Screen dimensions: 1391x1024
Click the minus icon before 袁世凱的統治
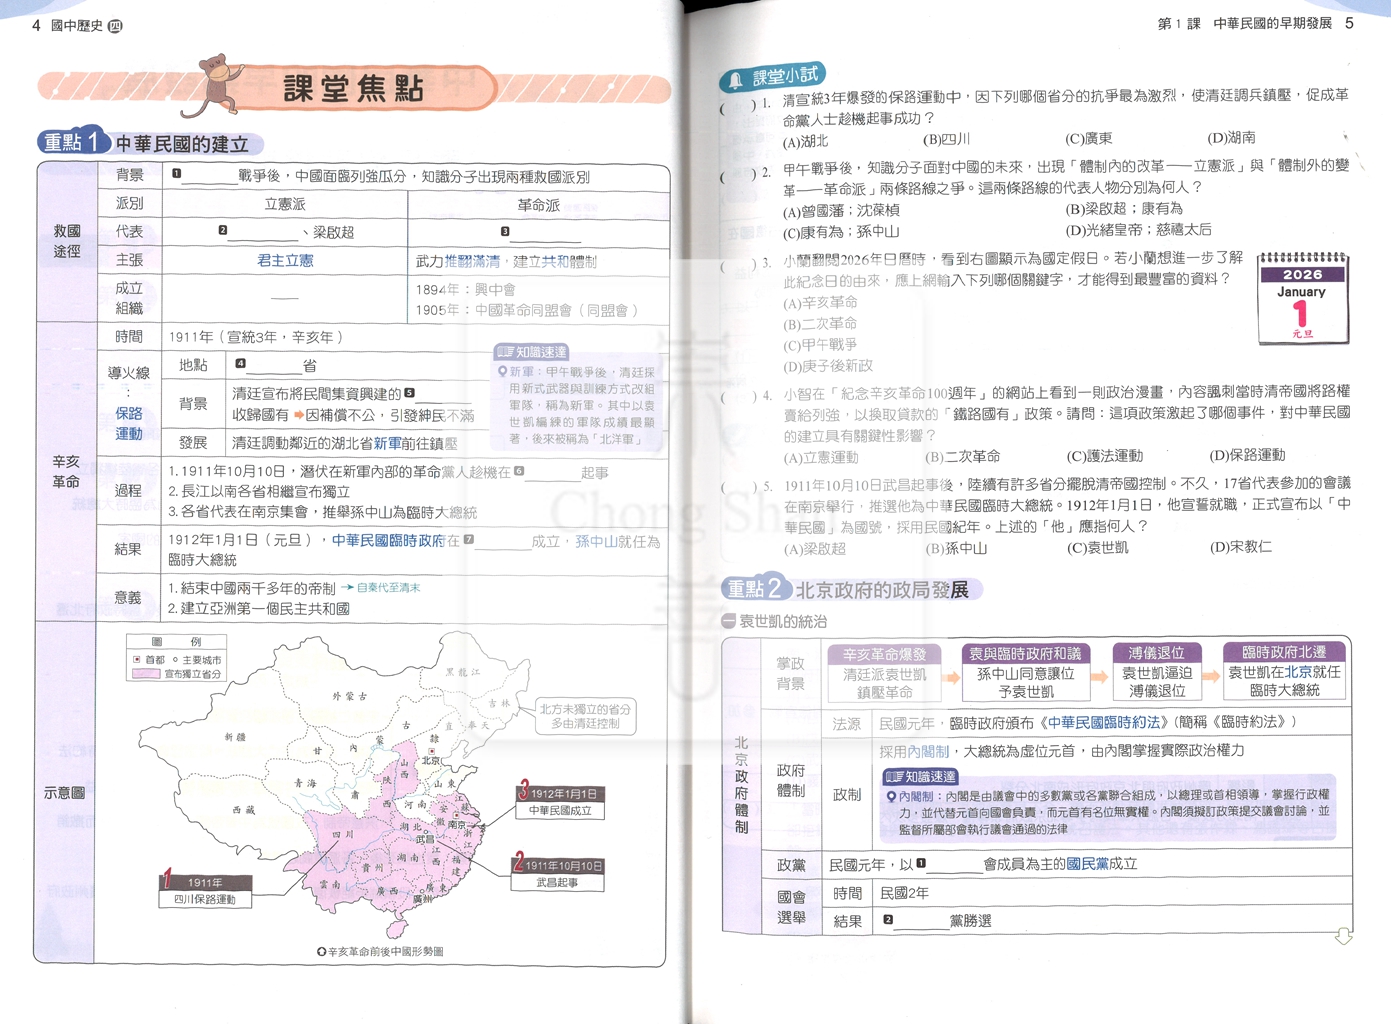pos(729,621)
